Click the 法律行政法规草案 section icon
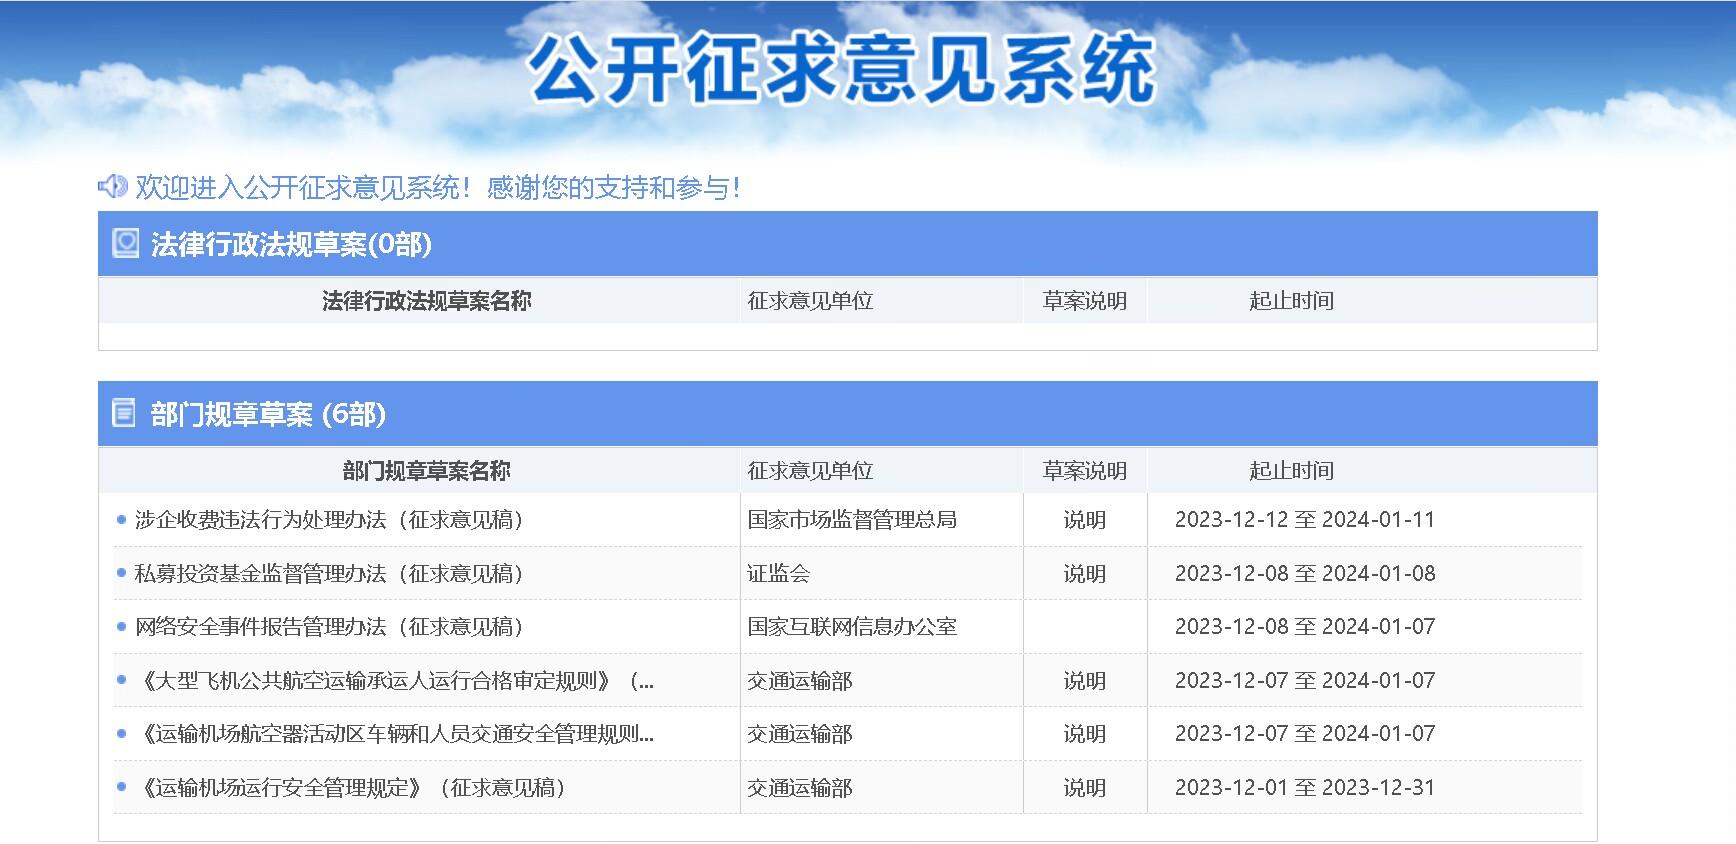 pos(125,243)
